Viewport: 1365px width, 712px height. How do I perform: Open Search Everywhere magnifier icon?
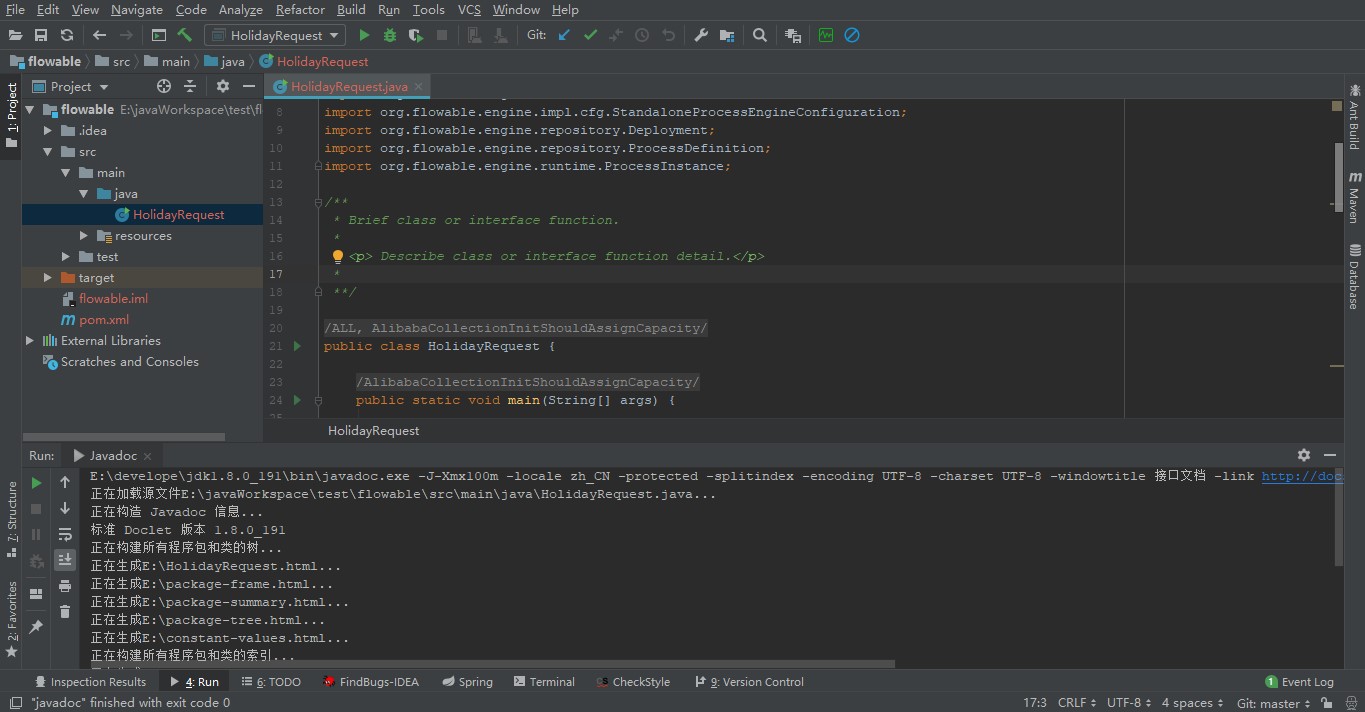pos(760,35)
